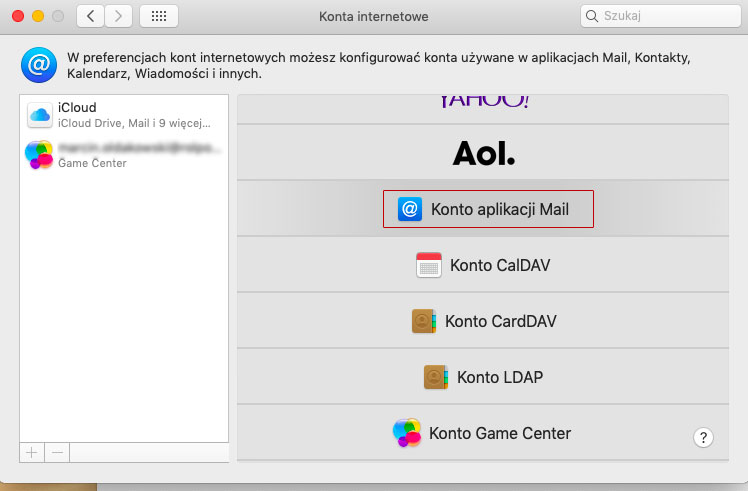Select the iCloud account in the sidebar

click(x=124, y=115)
